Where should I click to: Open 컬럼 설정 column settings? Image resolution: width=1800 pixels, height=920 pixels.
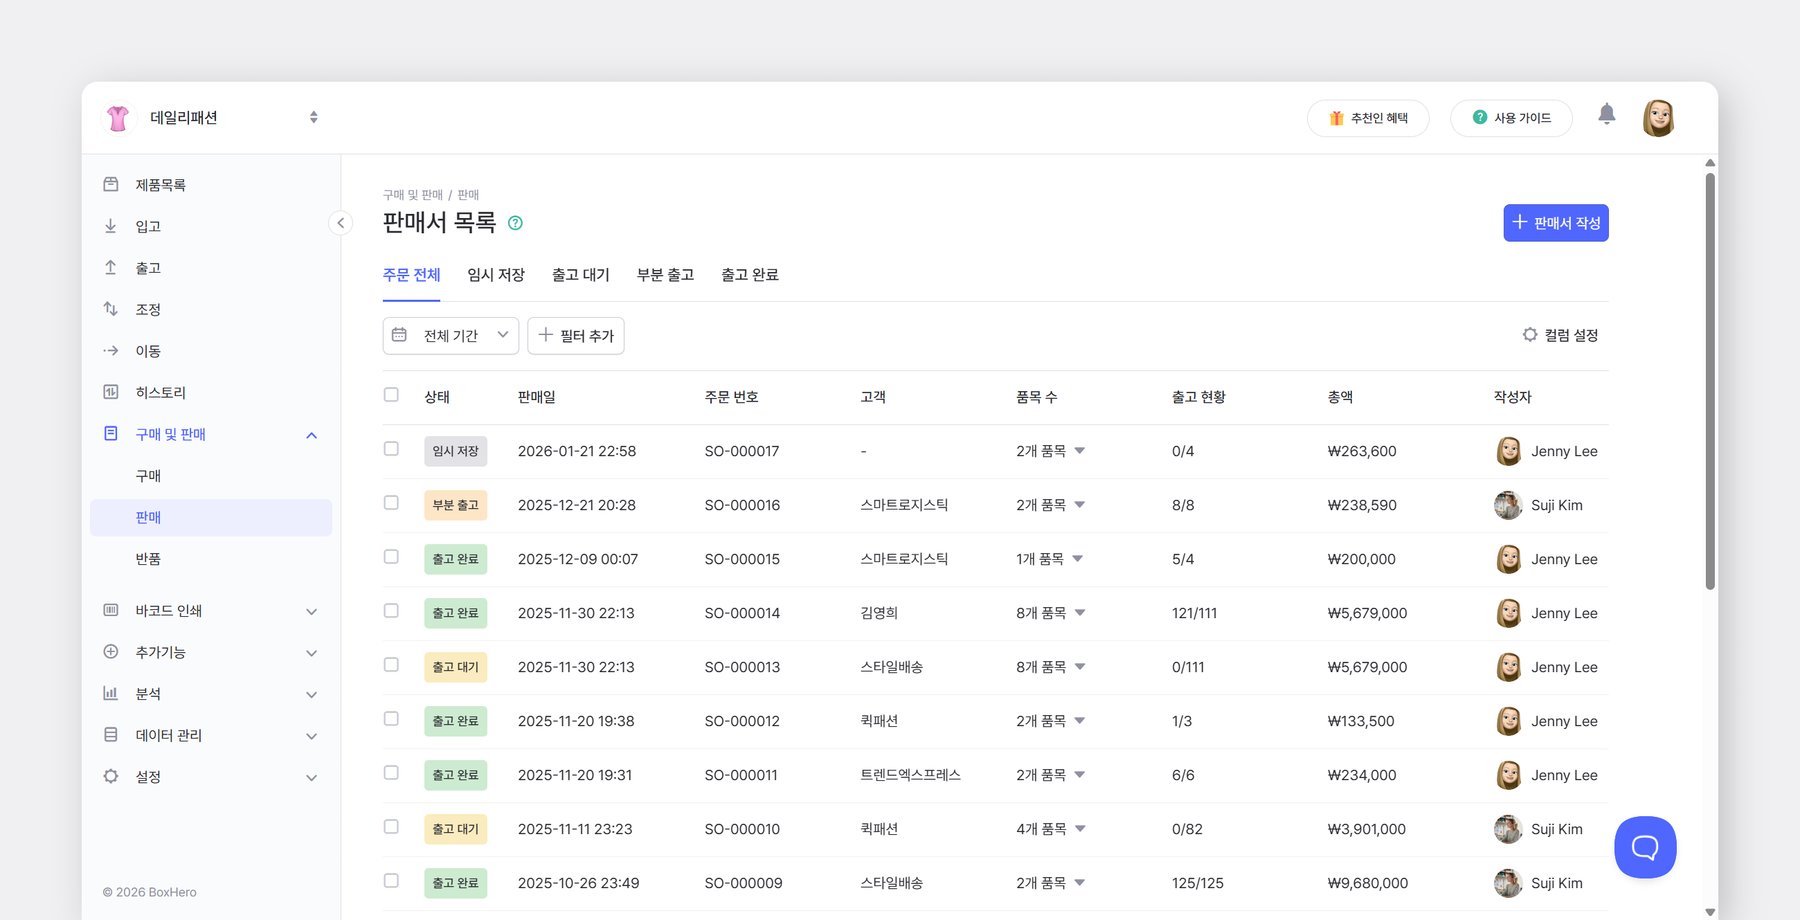[1560, 335]
